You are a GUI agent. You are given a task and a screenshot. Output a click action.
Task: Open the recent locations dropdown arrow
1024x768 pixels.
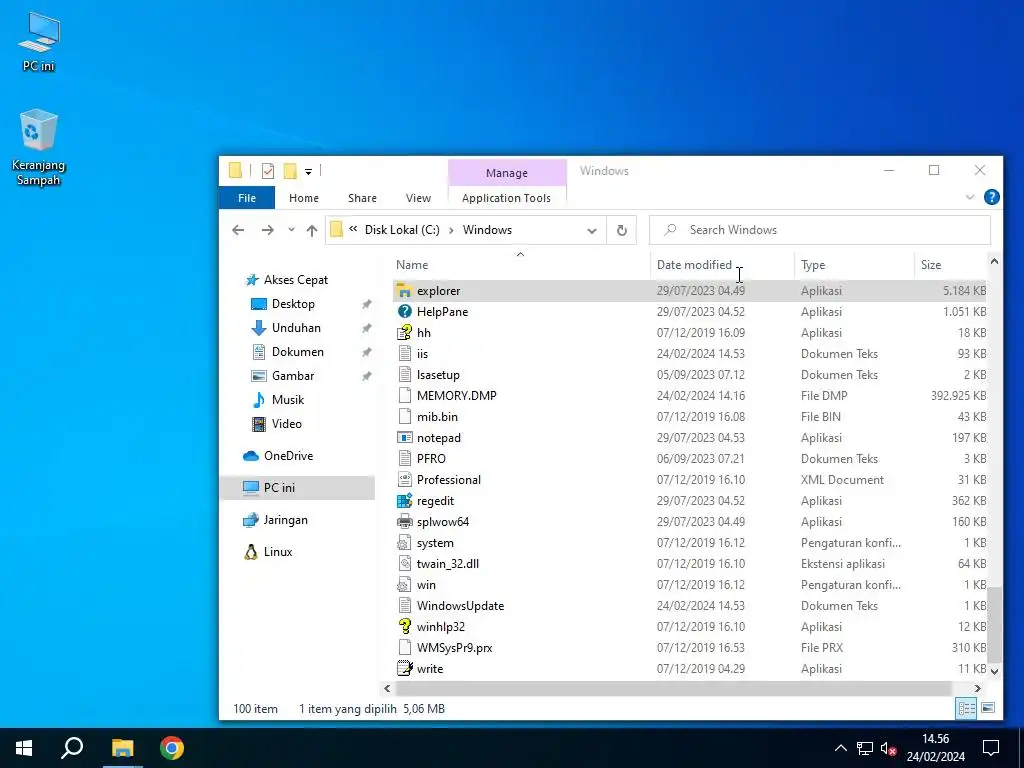pos(291,230)
